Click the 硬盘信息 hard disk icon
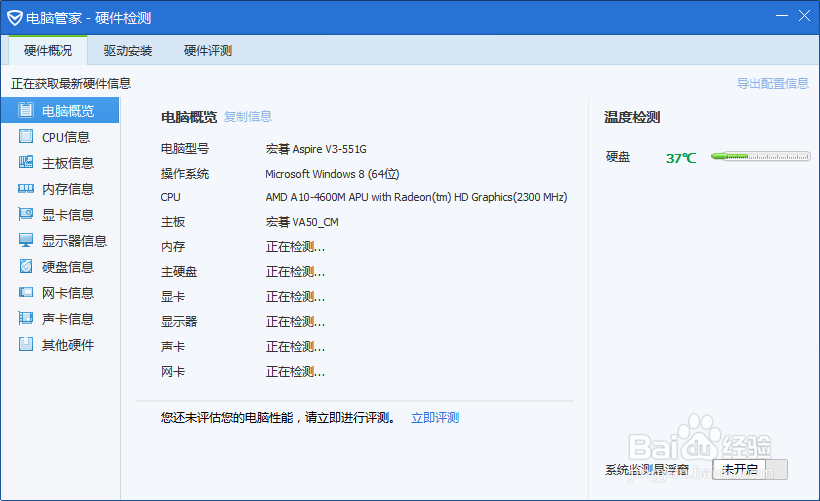The image size is (820, 501). click(x=26, y=266)
